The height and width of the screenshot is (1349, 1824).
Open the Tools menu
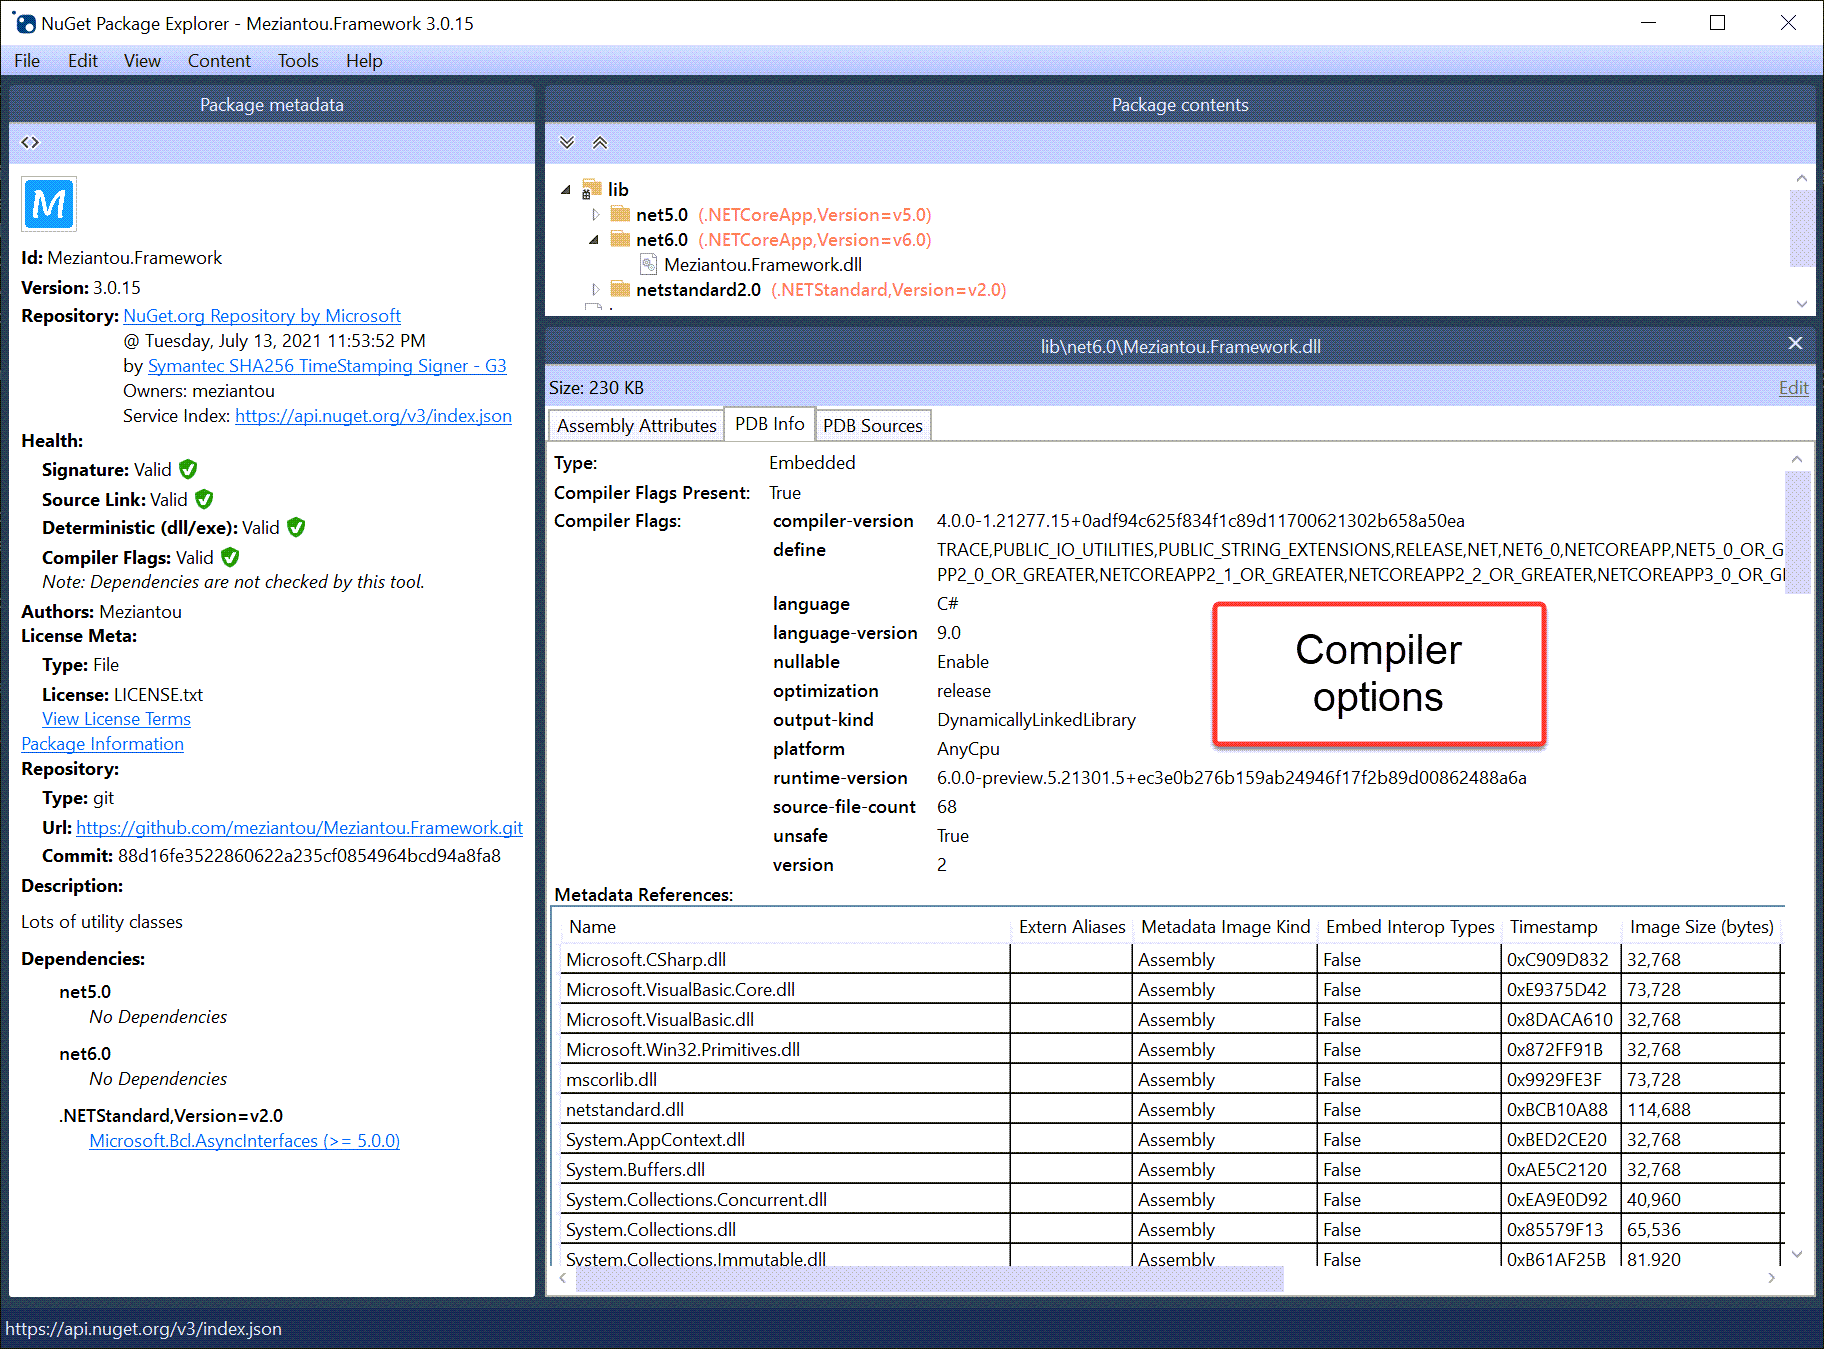pyautogui.click(x=297, y=61)
